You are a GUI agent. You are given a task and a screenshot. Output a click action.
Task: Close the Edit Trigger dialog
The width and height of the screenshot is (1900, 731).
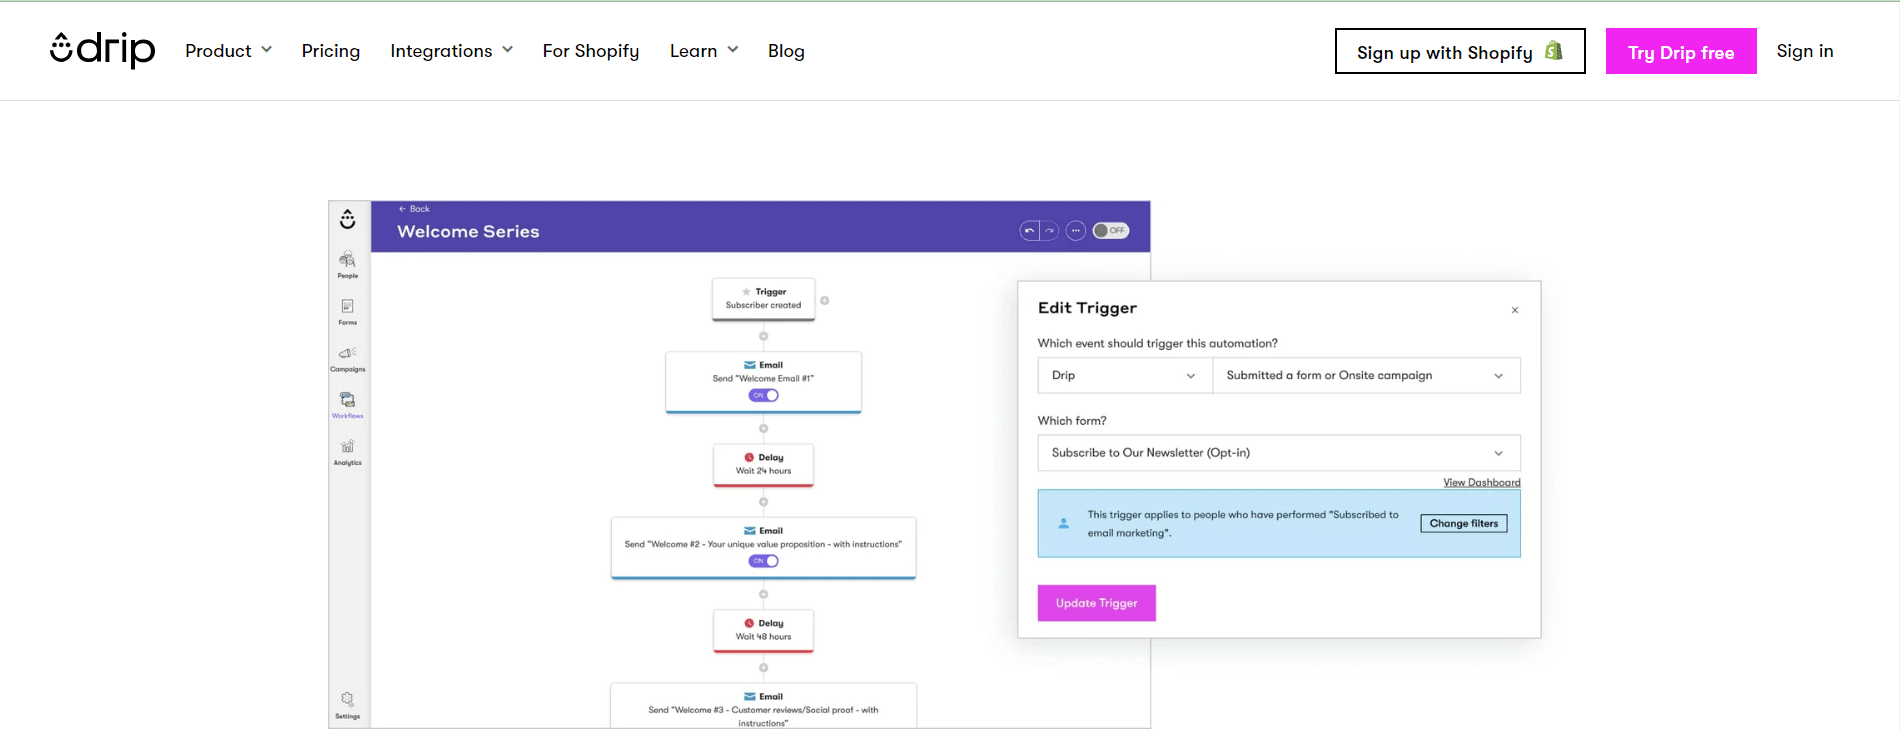click(x=1515, y=310)
